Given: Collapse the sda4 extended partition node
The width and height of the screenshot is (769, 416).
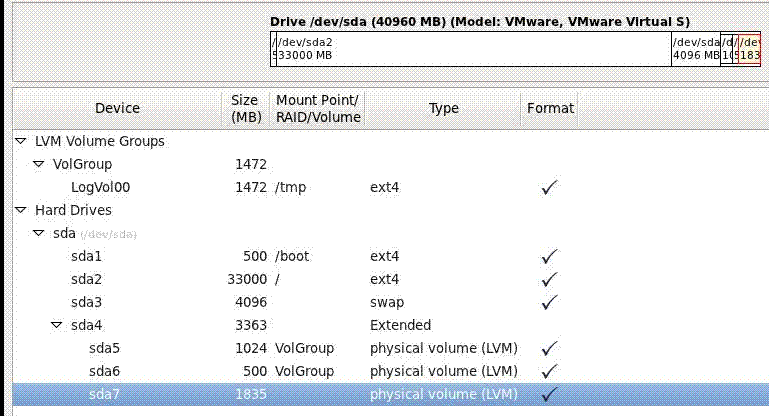Looking at the screenshot, I should pyautogui.click(x=57, y=325).
